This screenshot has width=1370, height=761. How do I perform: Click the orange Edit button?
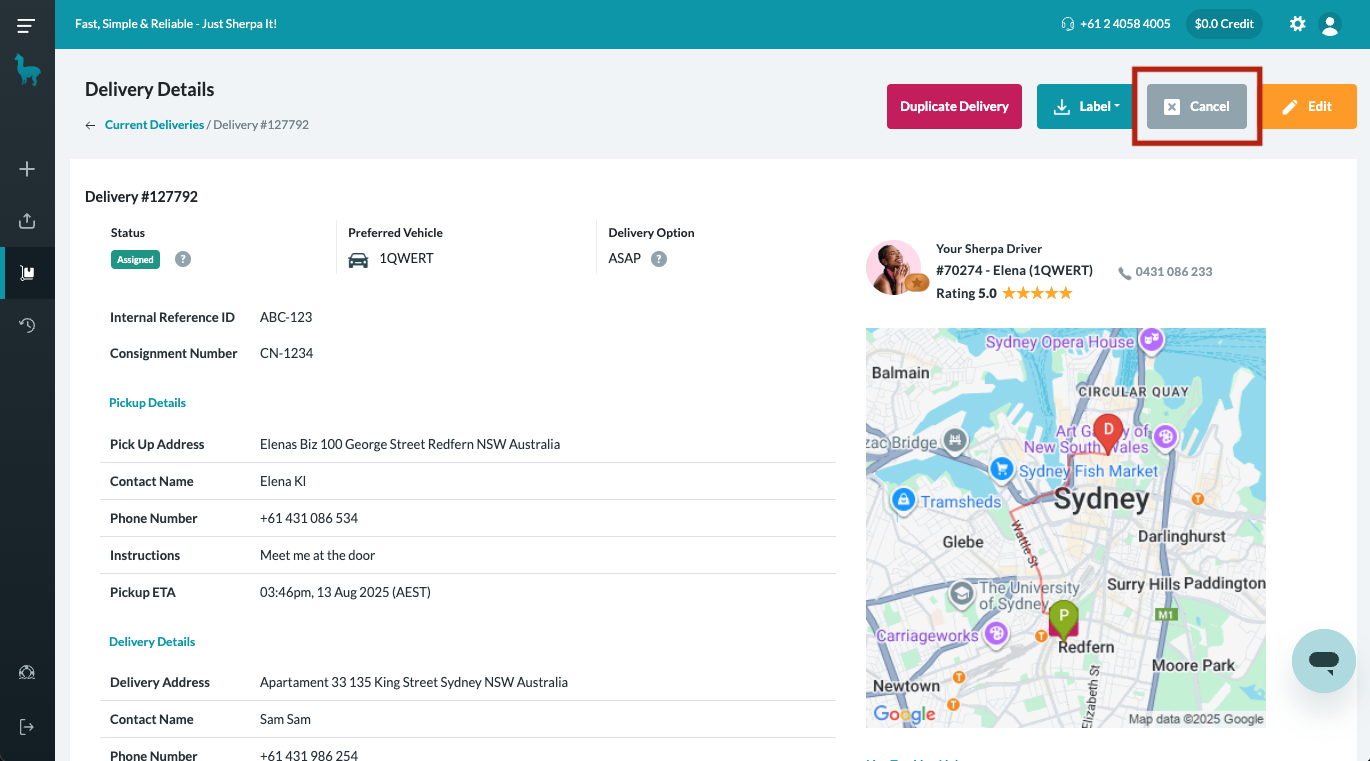(x=1308, y=107)
